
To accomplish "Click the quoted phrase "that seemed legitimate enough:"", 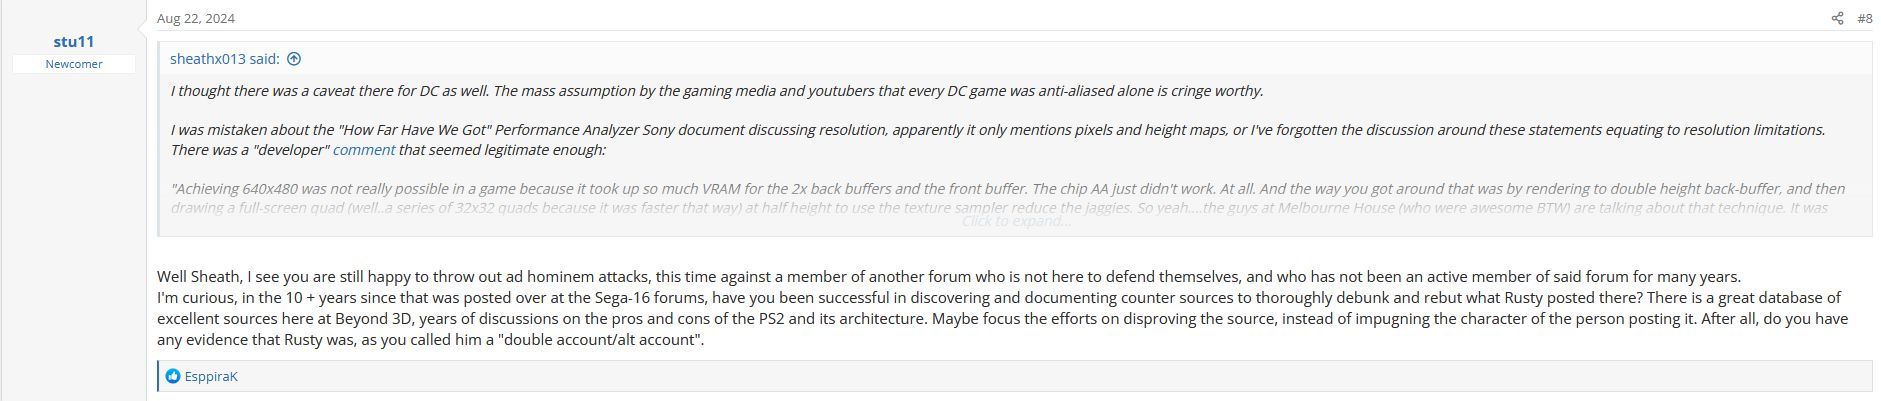I will pos(502,150).
